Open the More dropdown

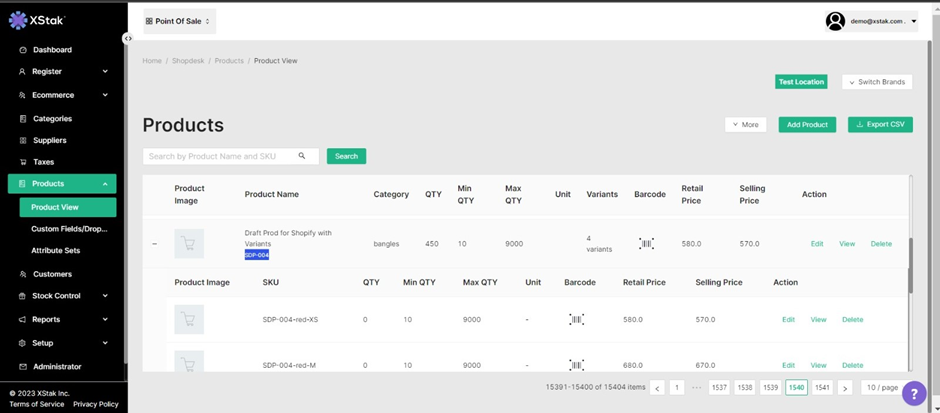745,125
